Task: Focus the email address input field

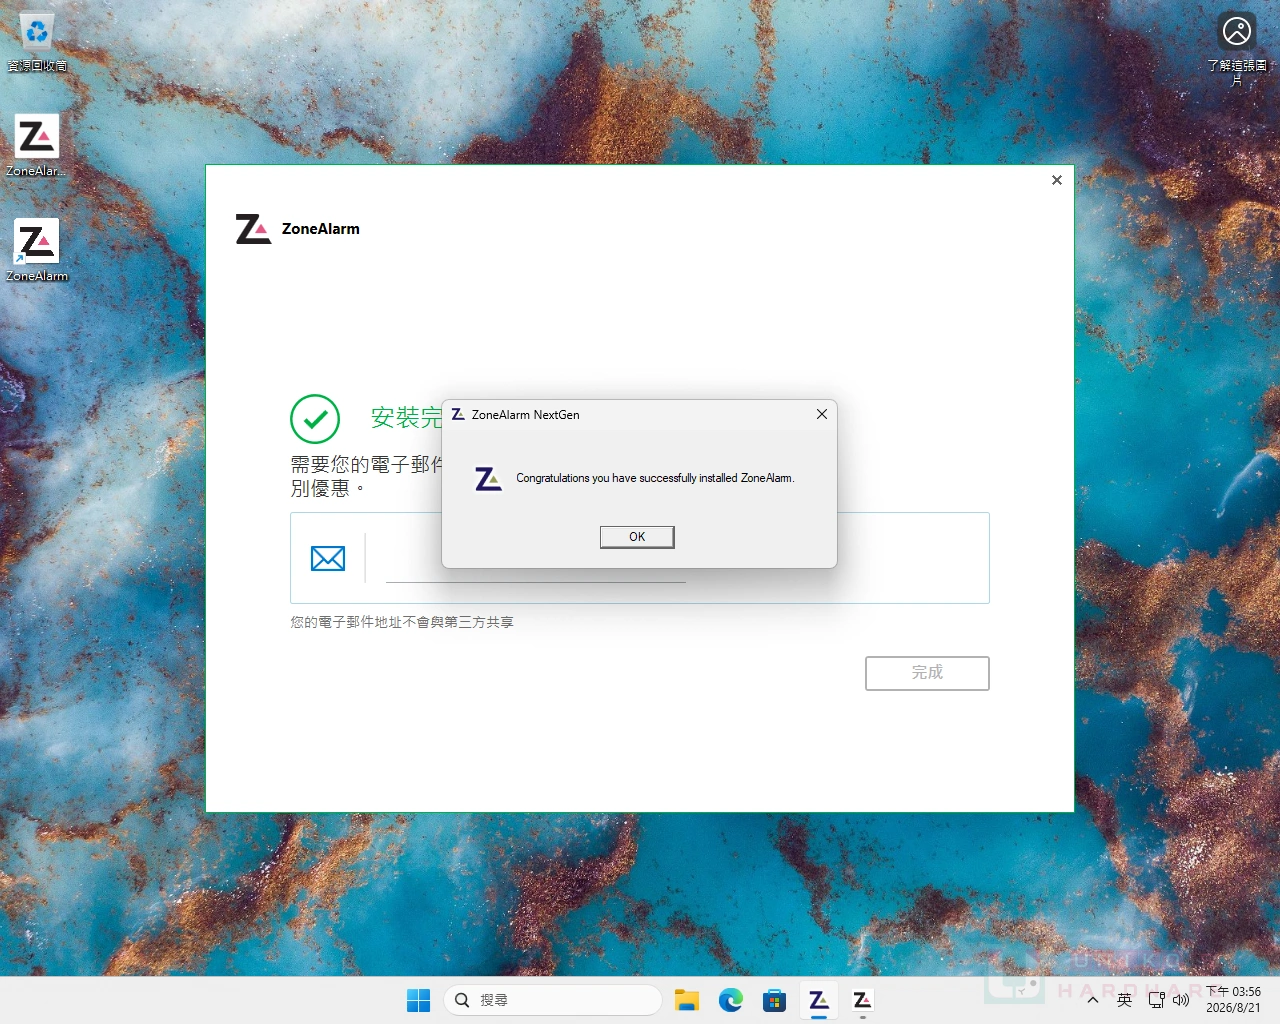Action: pyautogui.click(x=536, y=560)
